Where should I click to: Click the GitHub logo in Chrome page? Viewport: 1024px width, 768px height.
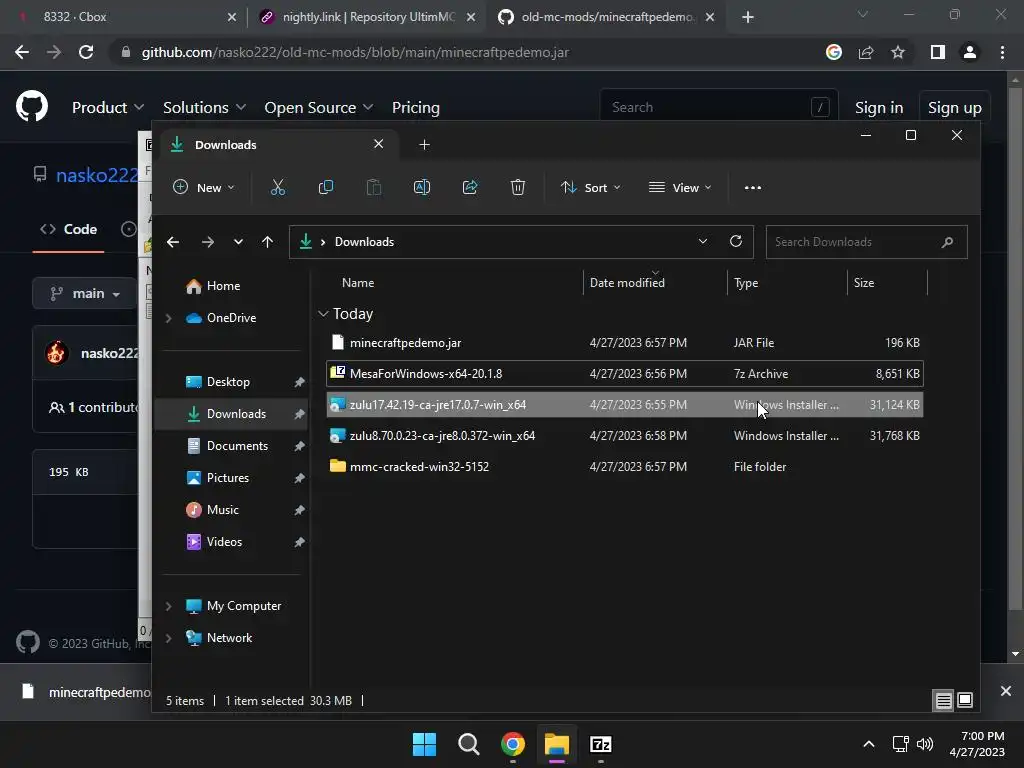(x=32, y=106)
